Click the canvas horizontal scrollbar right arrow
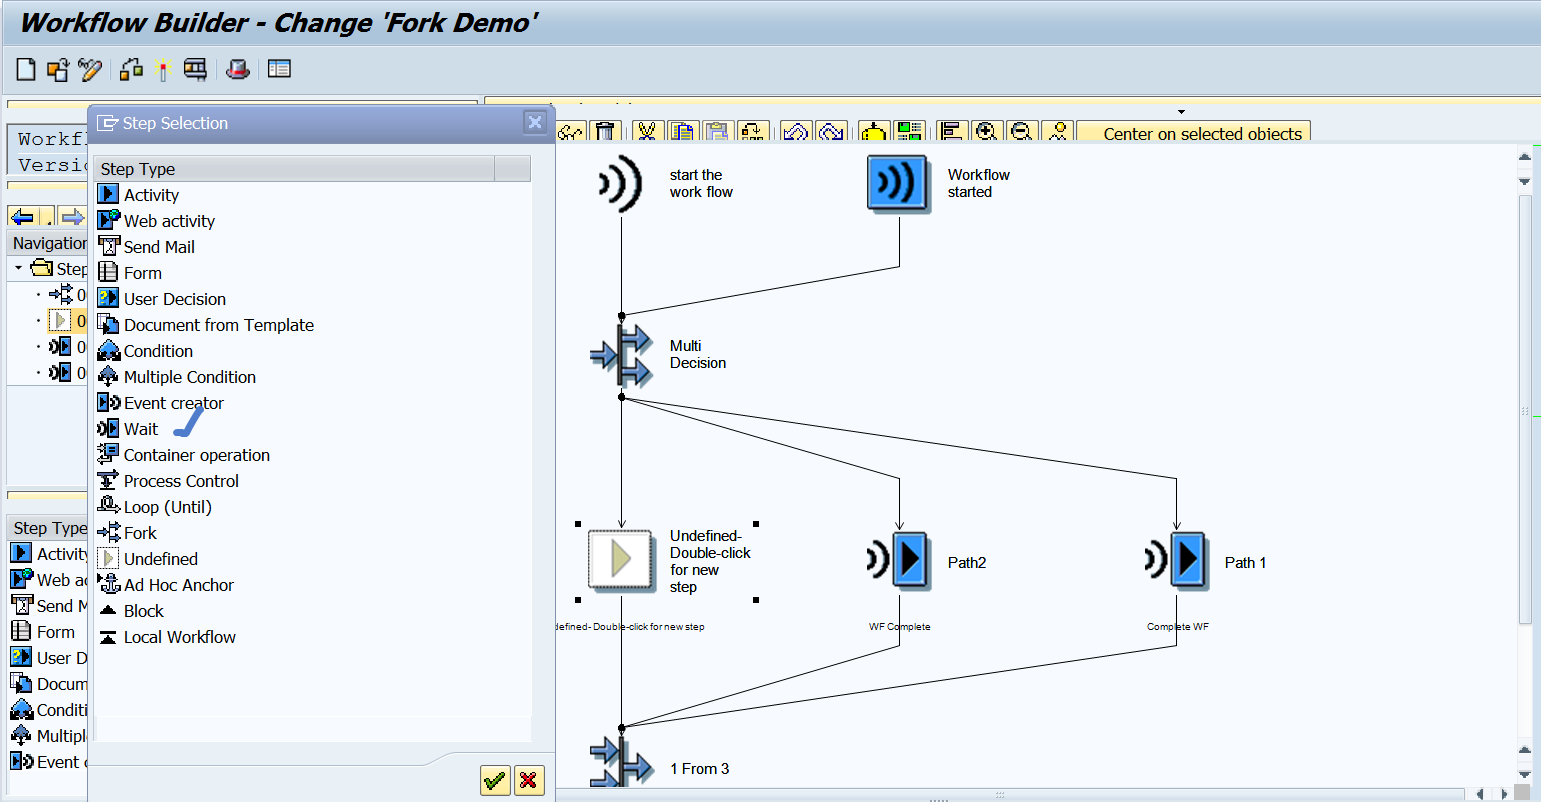 (x=1504, y=794)
